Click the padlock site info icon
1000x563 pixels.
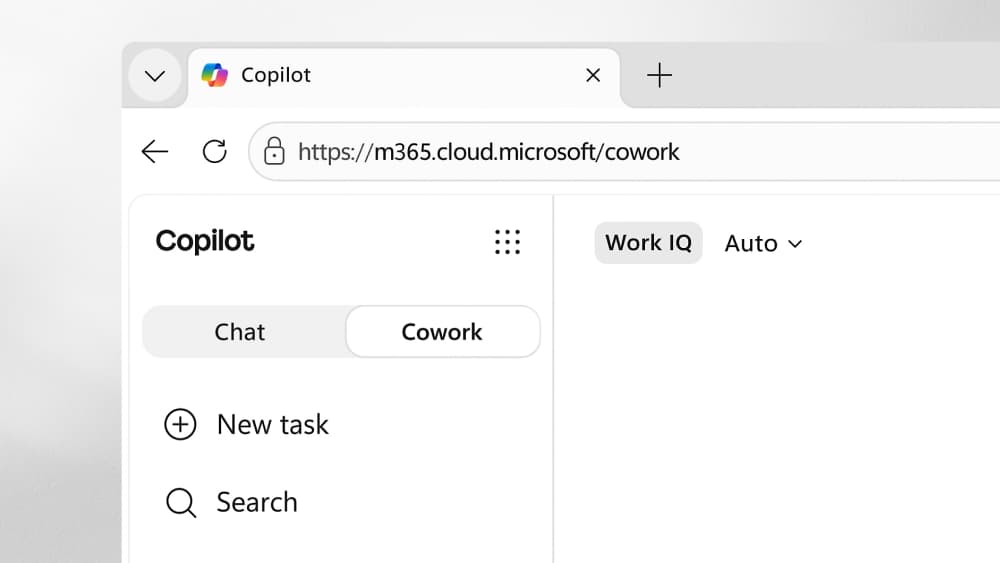[274, 151]
